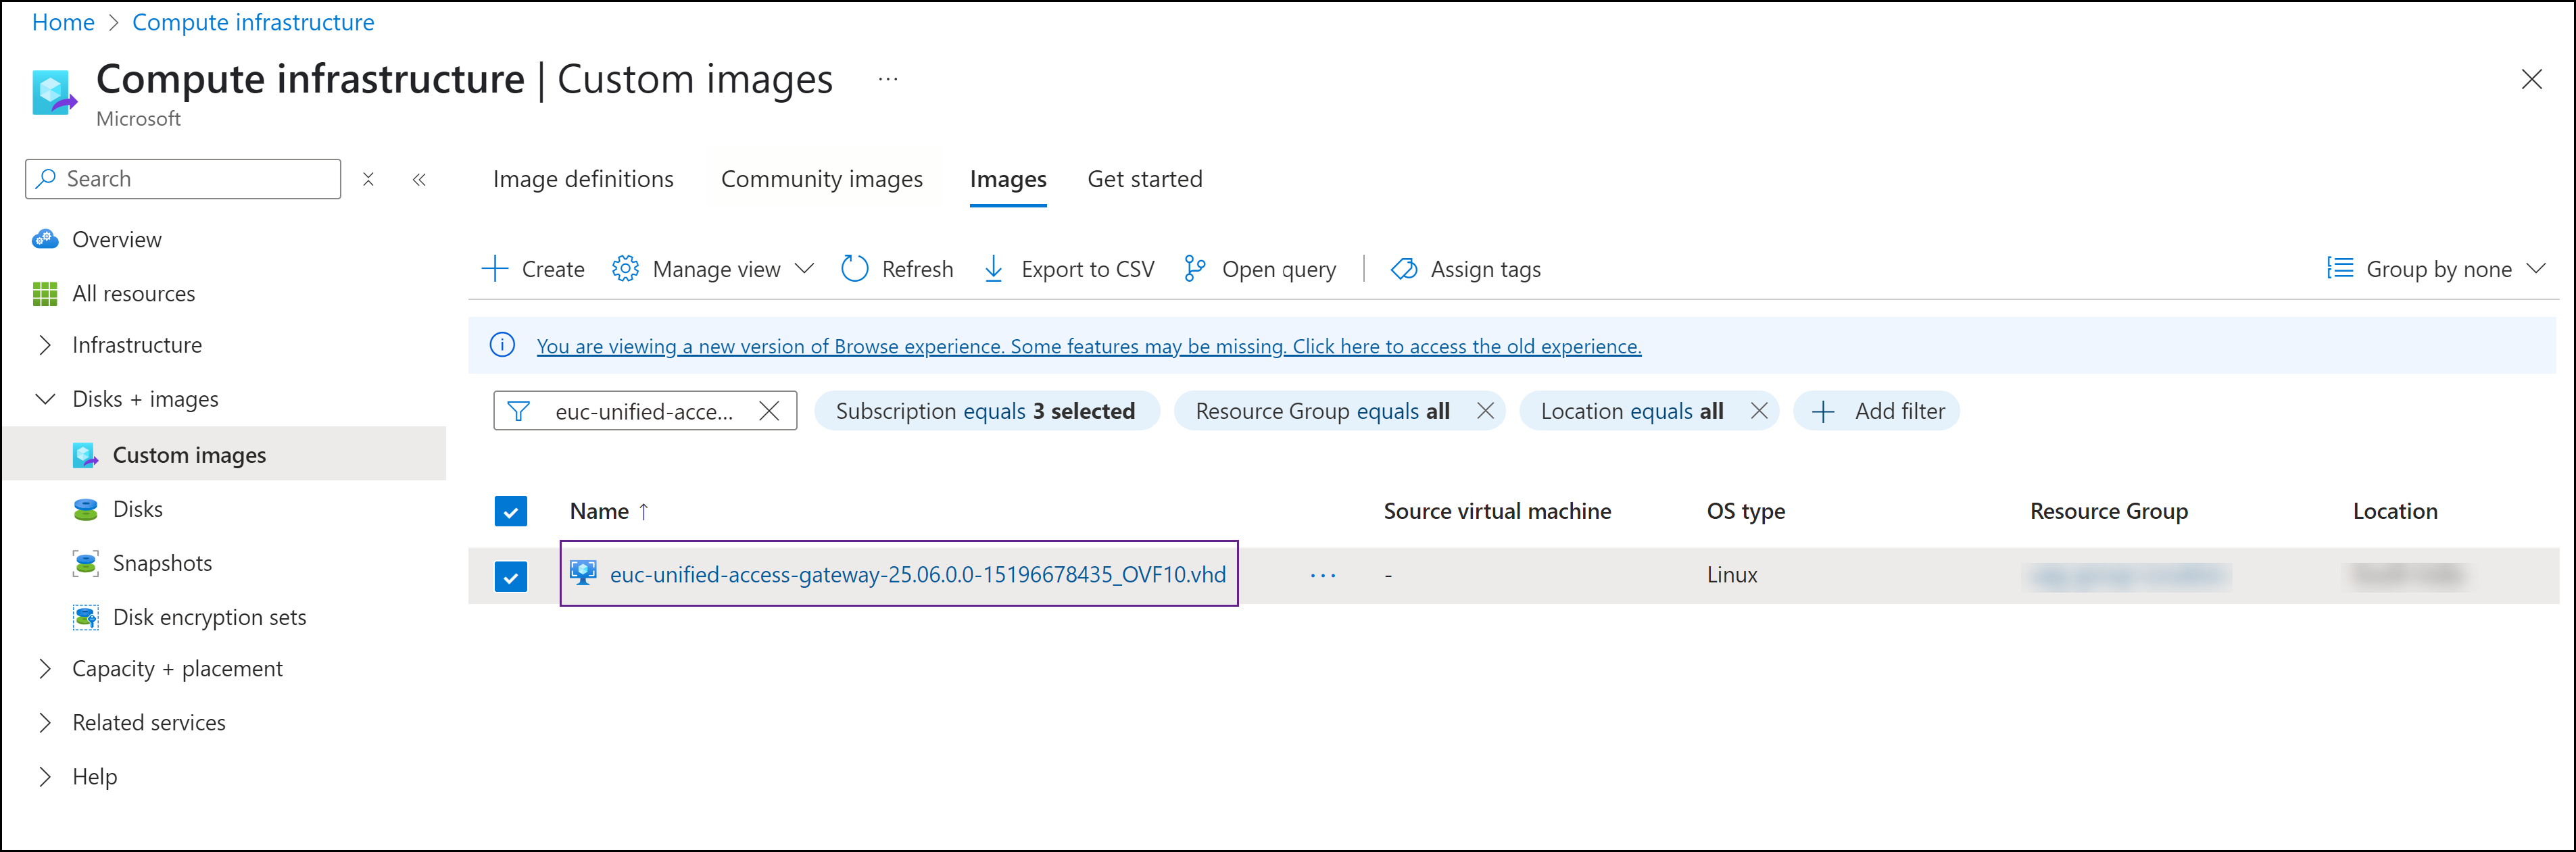
Task: Toggle the select-all header checkbox
Action: tap(510, 511)
